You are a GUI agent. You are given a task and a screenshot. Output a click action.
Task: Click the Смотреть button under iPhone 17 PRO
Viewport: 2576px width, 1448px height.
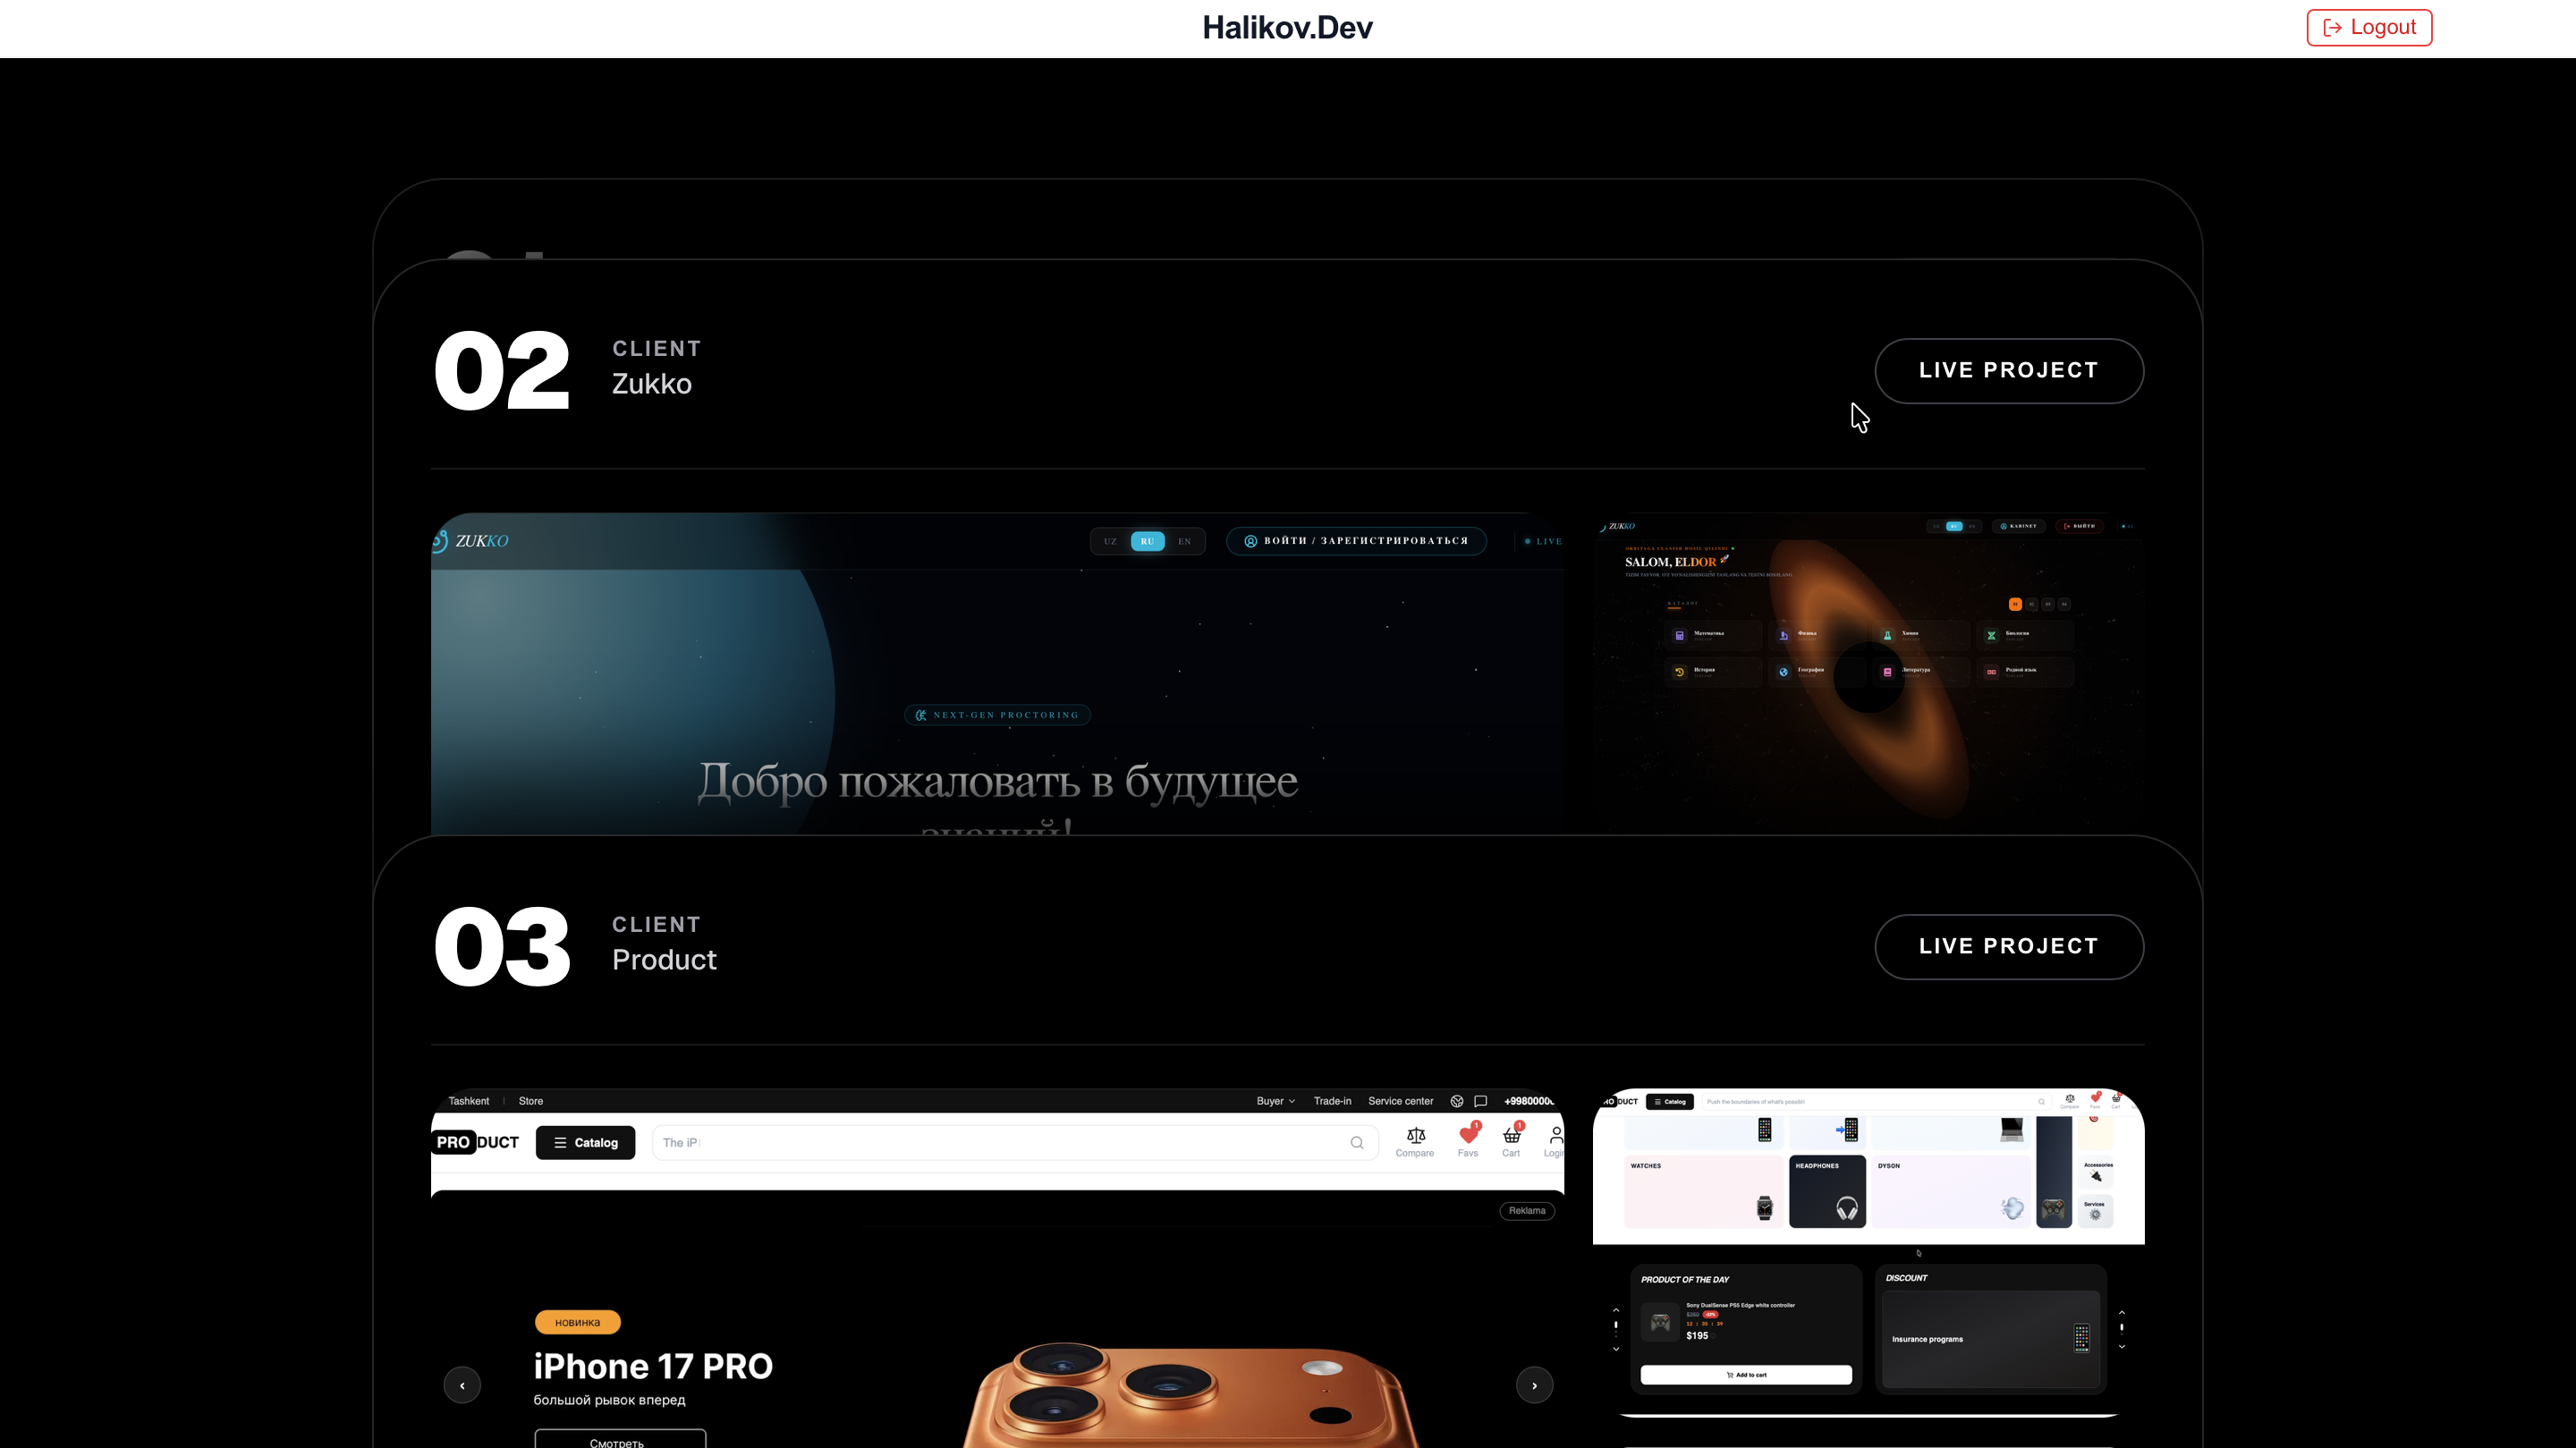[x=620, y=1439]
